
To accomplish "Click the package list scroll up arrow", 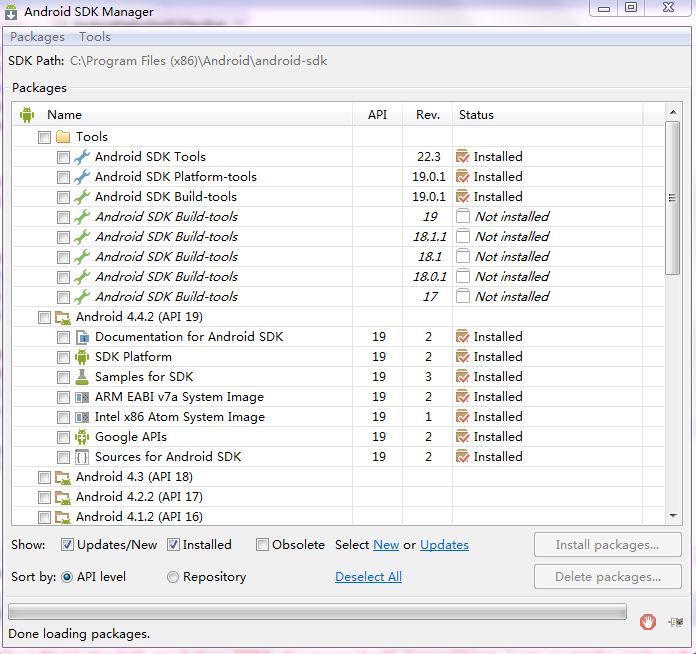I will [673, 112].
